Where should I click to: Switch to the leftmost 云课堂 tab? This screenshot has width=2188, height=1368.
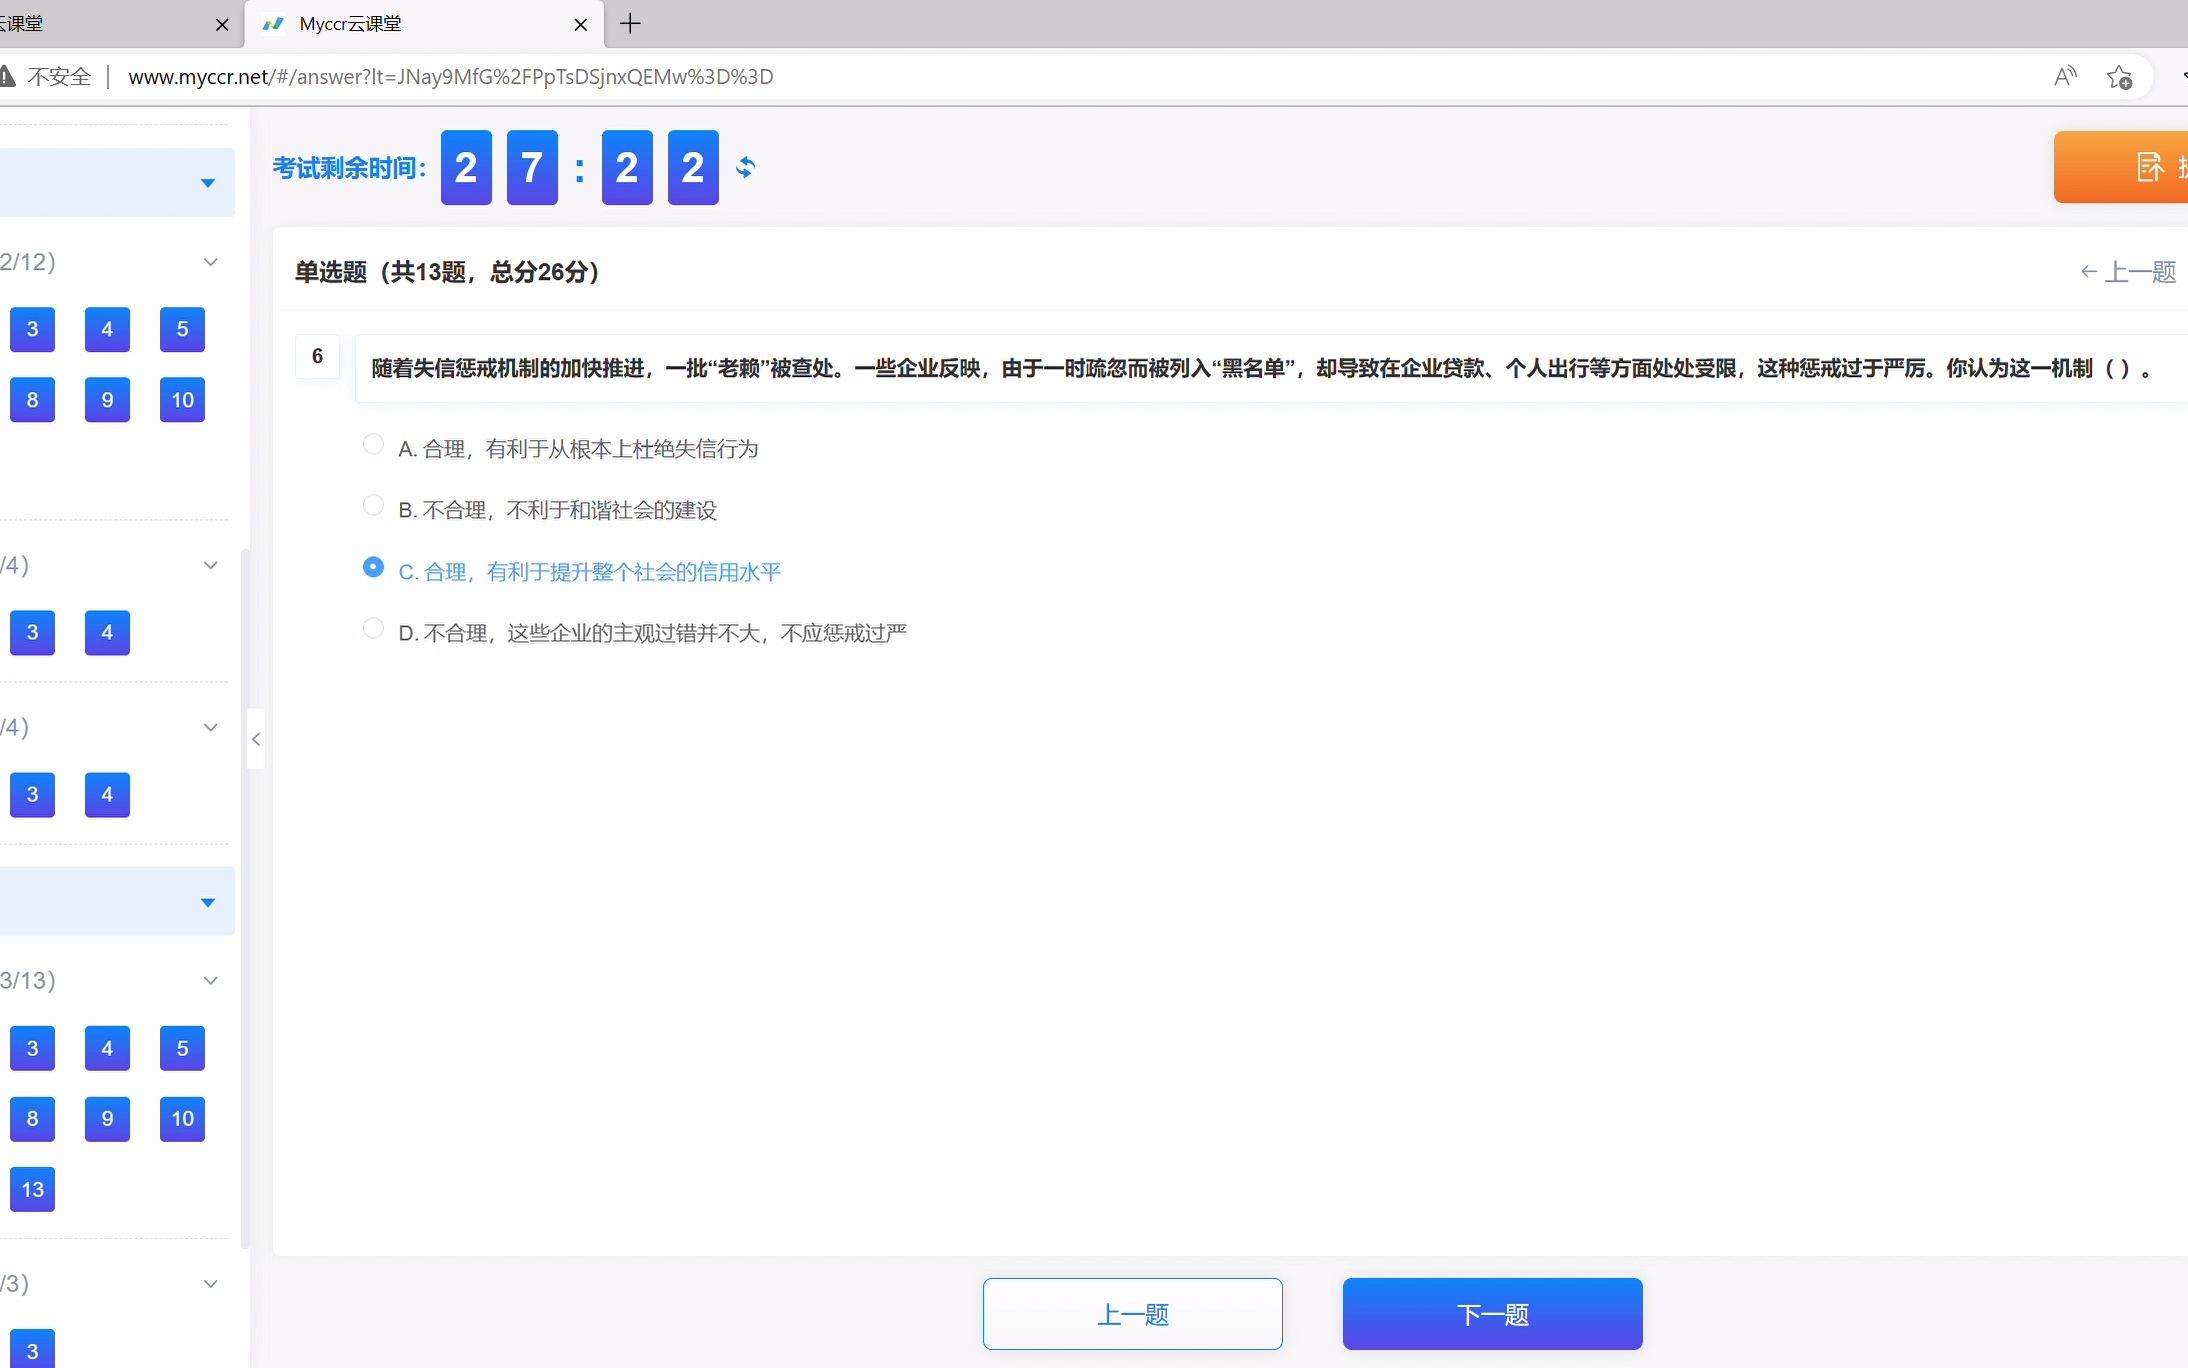coord(120,24)
